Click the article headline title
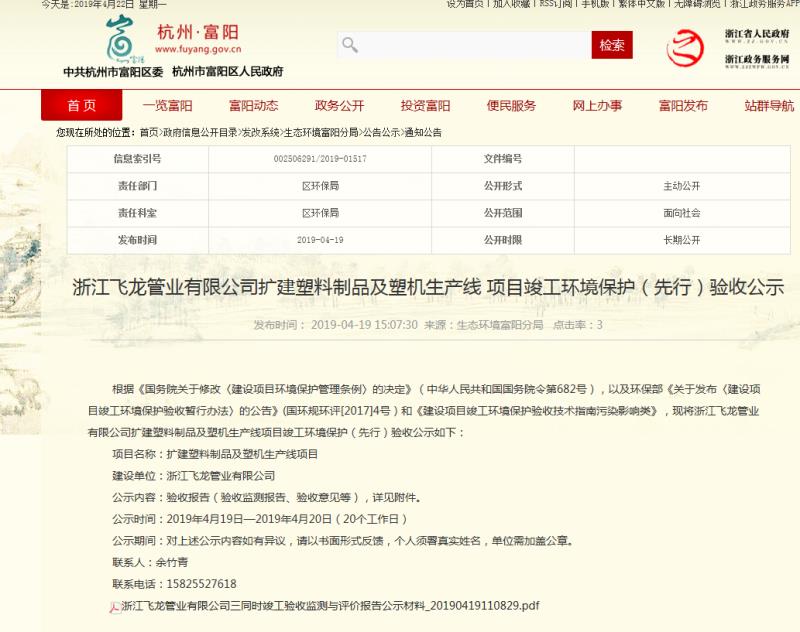The image size is (800, 632). point(428,288)
